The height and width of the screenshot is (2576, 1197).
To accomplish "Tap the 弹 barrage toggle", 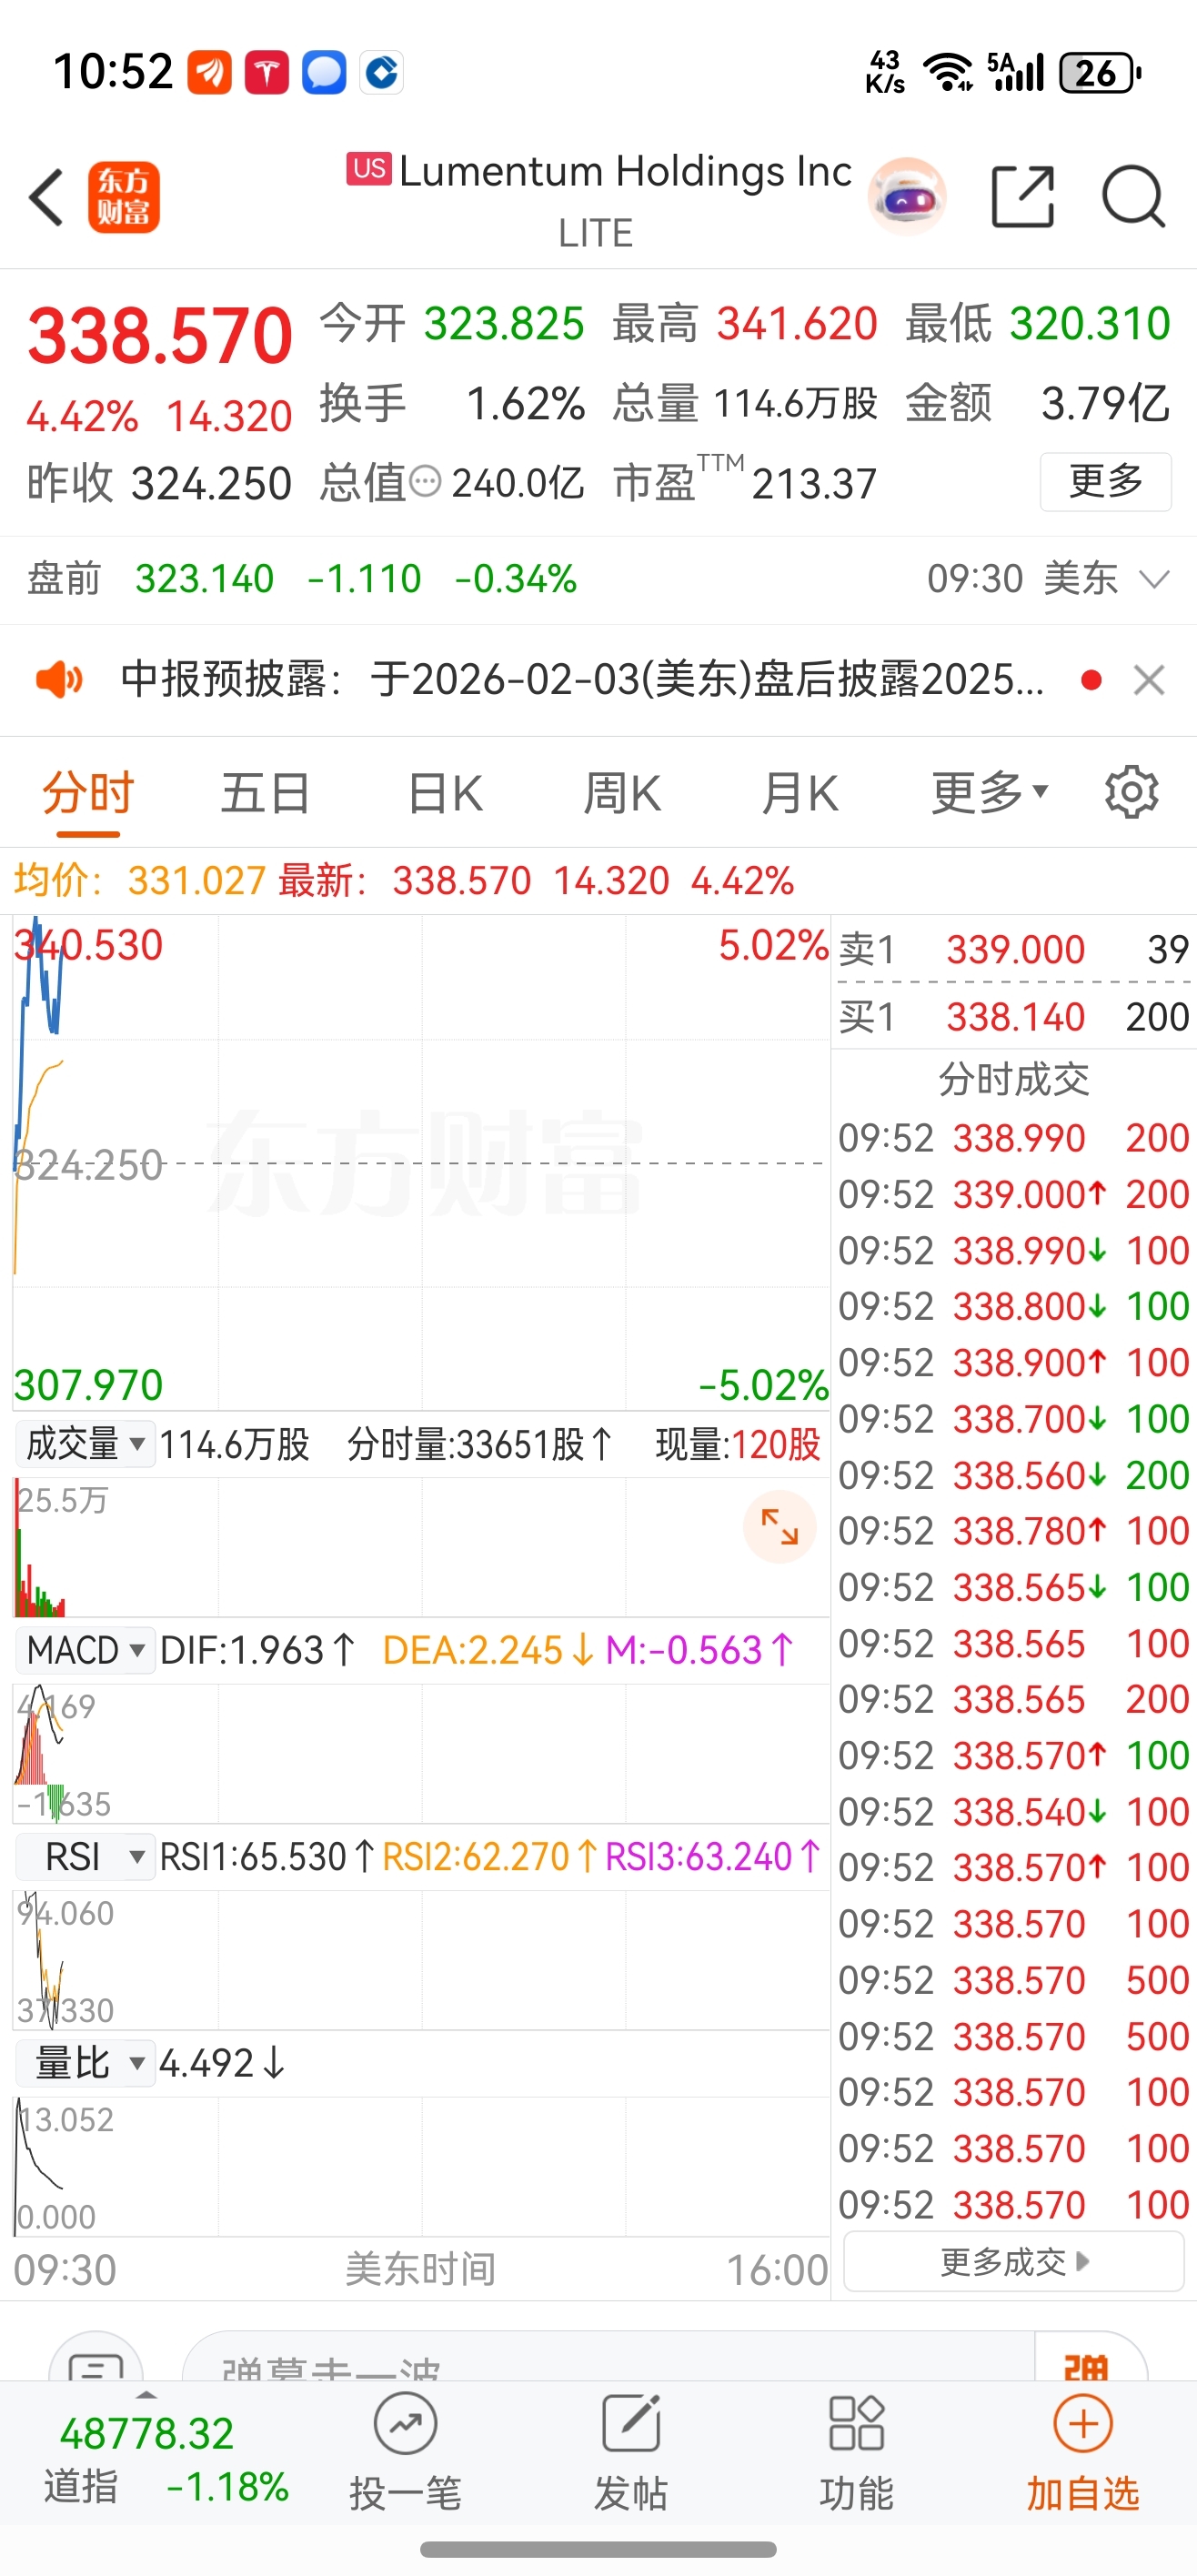I will 1087,2358.
